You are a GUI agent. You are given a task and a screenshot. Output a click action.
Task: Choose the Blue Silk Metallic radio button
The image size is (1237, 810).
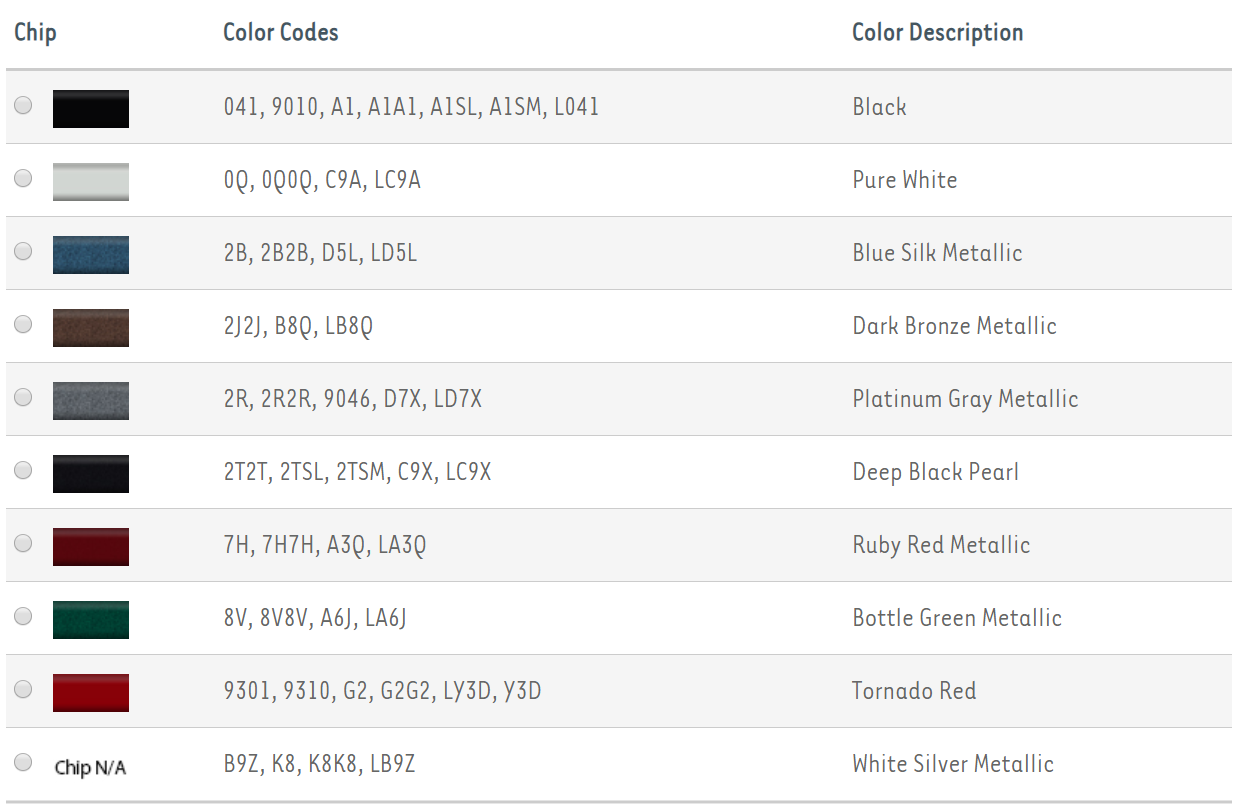[x=23, y=251]
